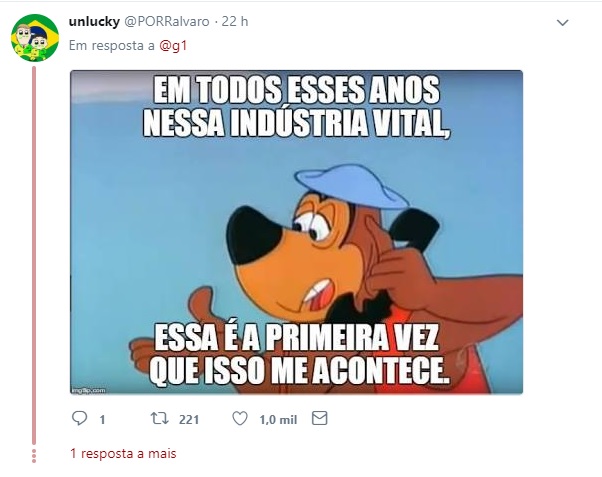Expand '1 resposta a mais' replies

(123, 454)
